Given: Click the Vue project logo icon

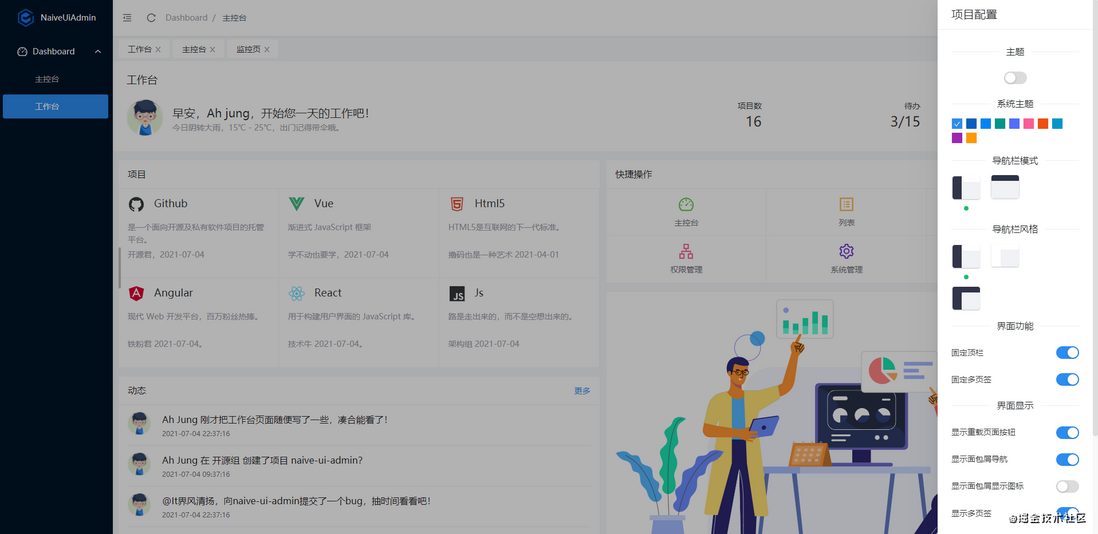Looking at the screenshot, I should pos(296,204).
